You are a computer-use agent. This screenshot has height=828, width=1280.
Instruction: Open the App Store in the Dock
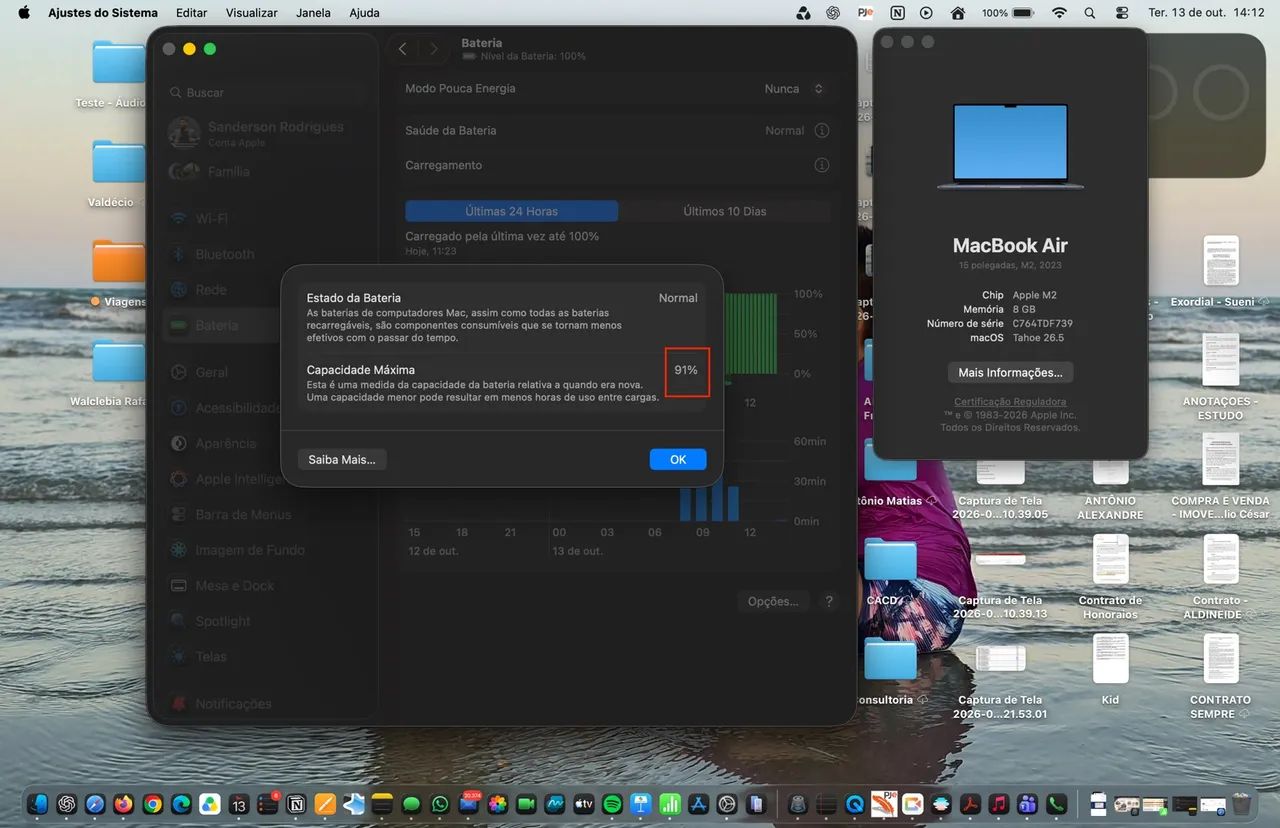pos(699,804)
